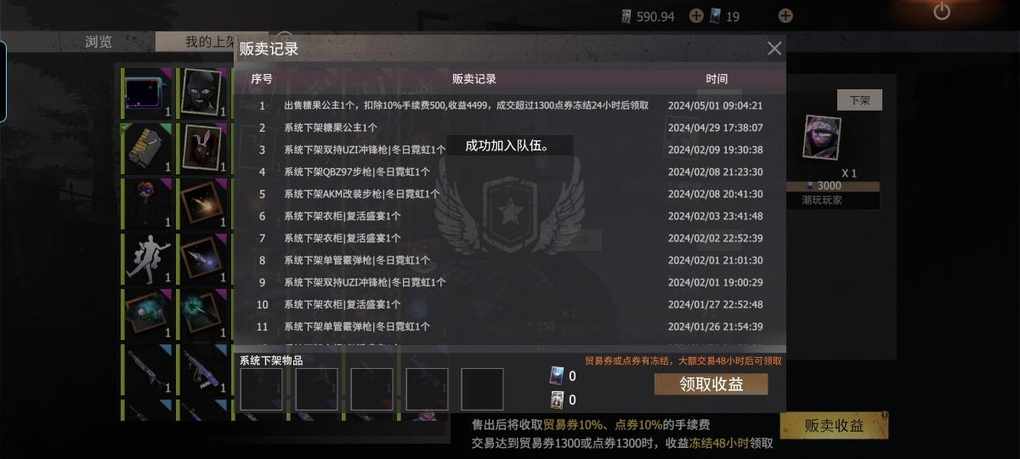
Task: Click the 贩卖收益 button
Action: click(x=834, y=426)
